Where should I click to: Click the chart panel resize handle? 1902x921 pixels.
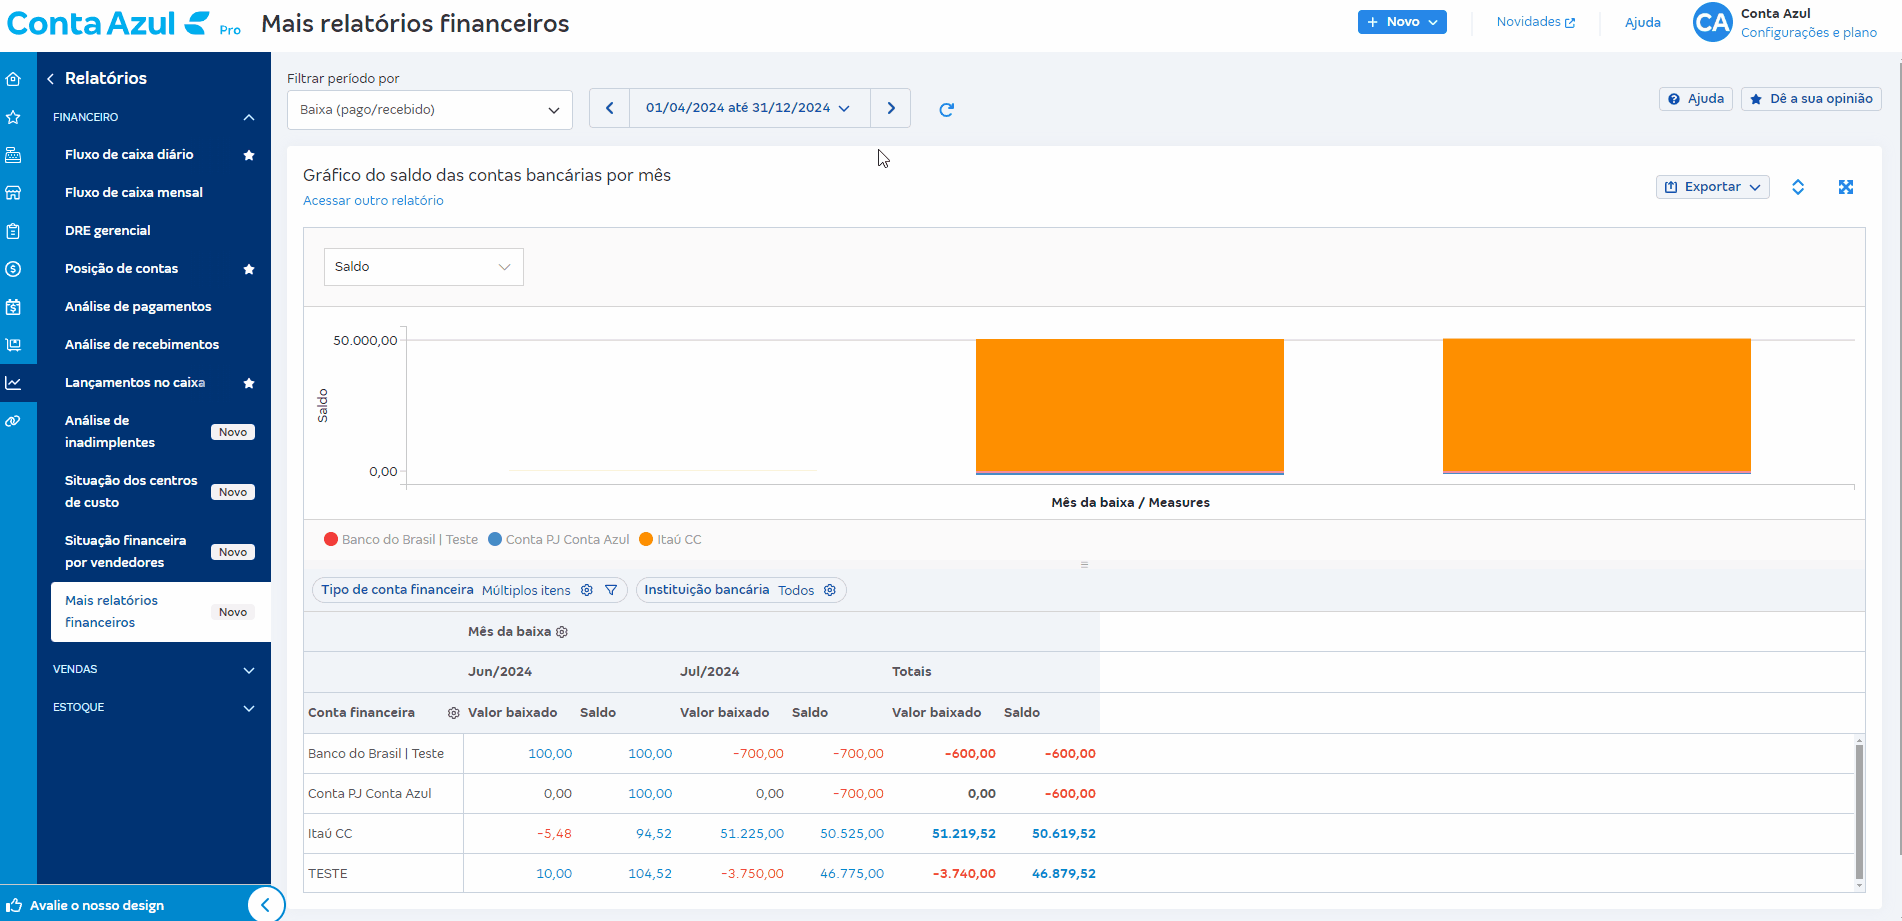point(1084,565)
